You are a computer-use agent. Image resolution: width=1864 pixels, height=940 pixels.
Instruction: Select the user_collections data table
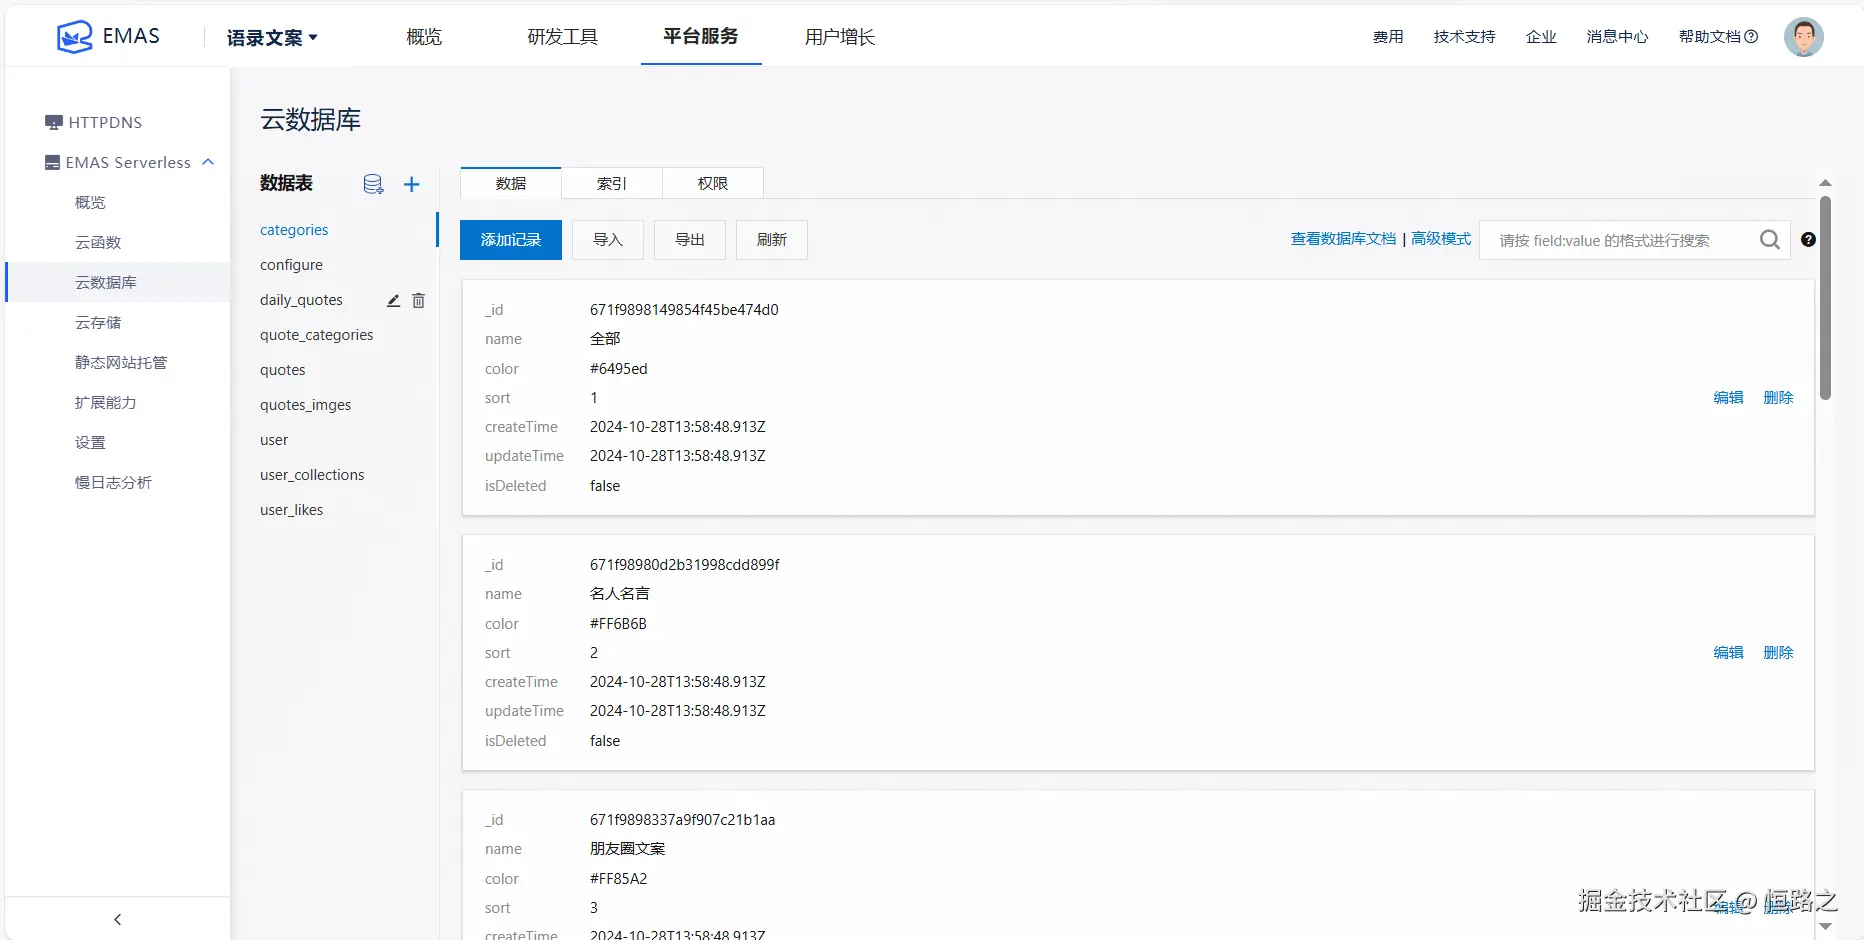click(x=312, y=475)
